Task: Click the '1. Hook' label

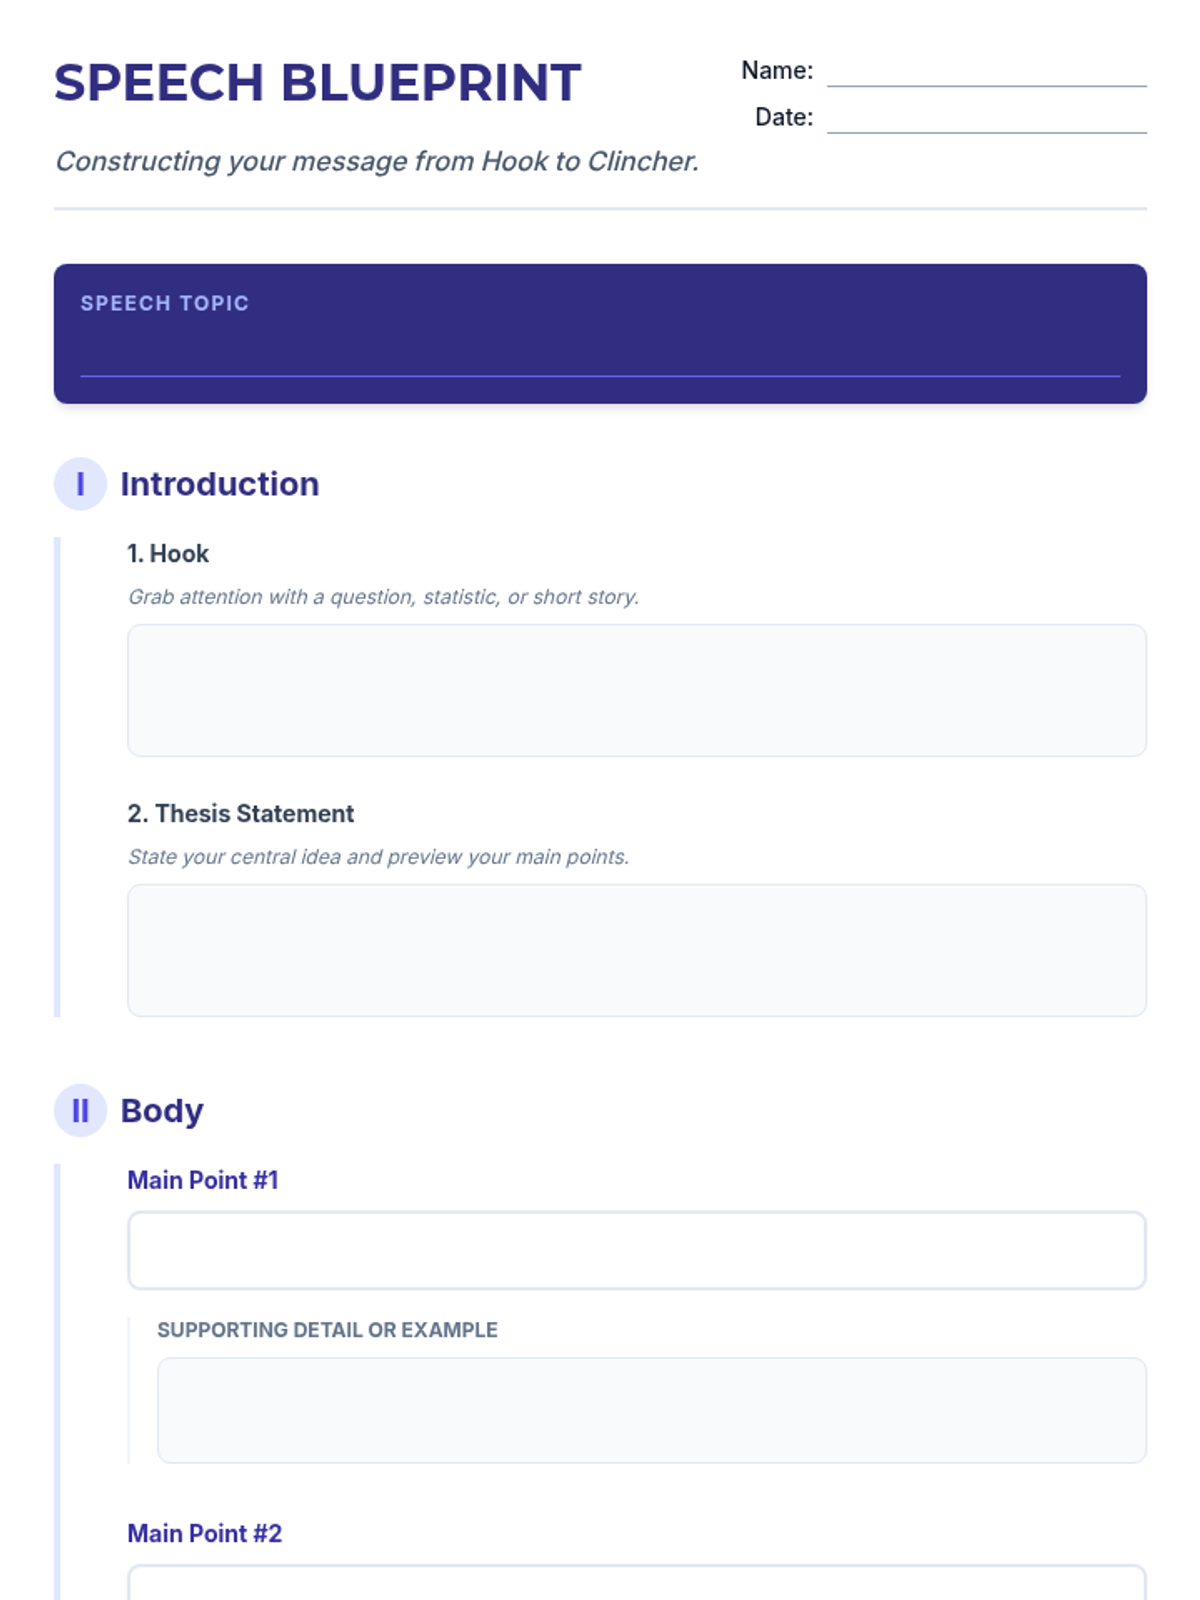Action: (168, 554)
